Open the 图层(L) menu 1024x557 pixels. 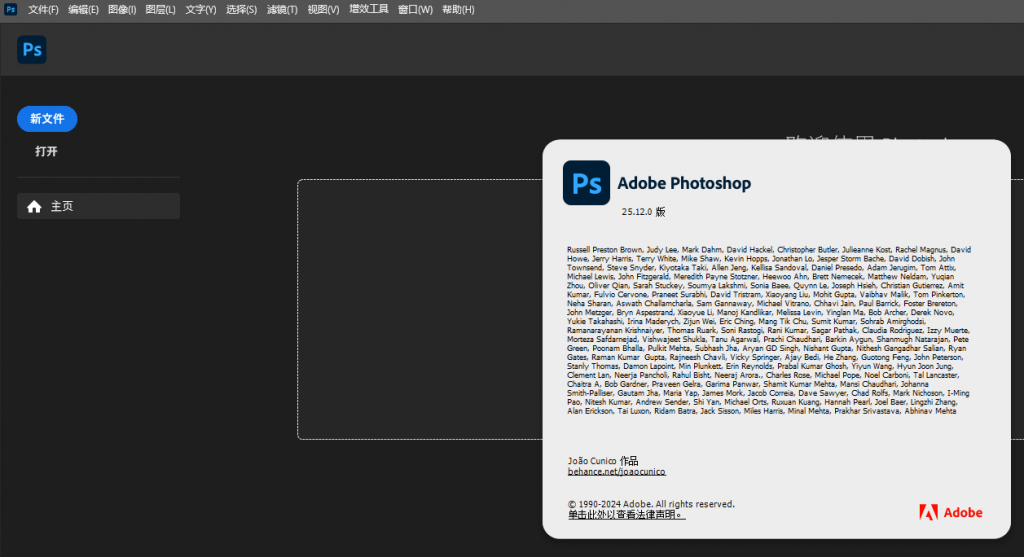(x=160, y=10)
